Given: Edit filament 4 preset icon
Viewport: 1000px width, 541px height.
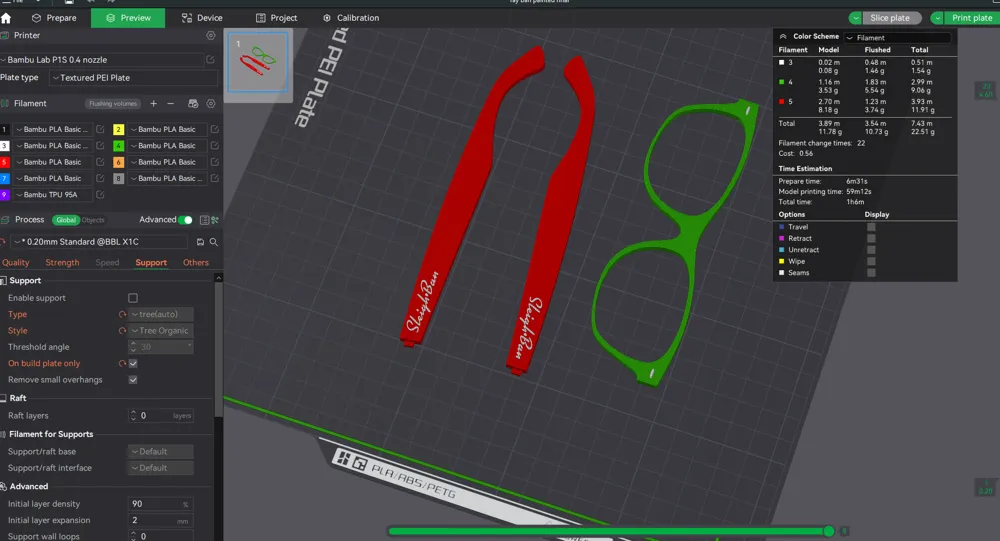Looking at the screenshot, I should pyautogui.click(x=215, y=145).
